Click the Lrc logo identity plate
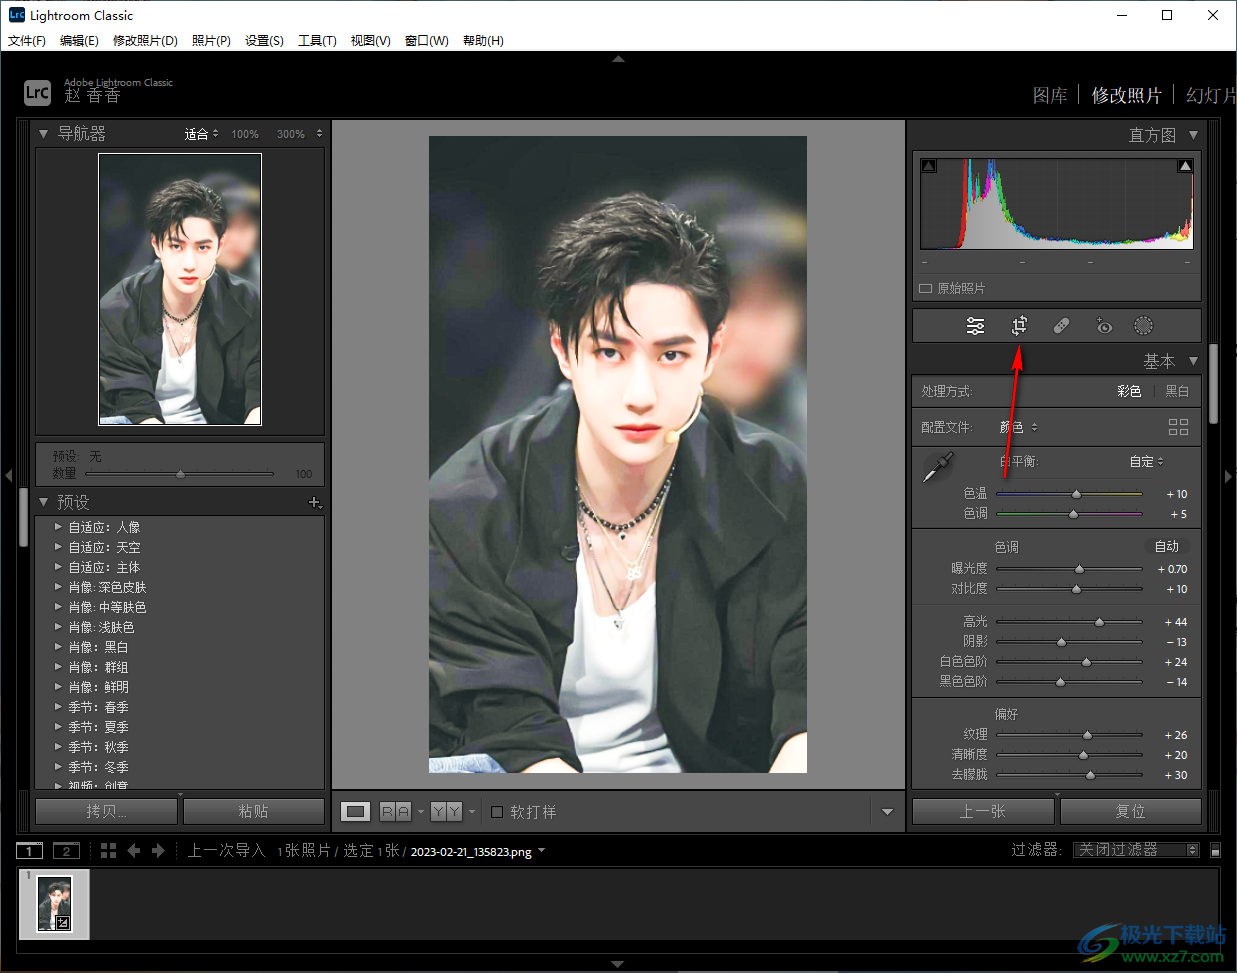 (x=37, y=92)
